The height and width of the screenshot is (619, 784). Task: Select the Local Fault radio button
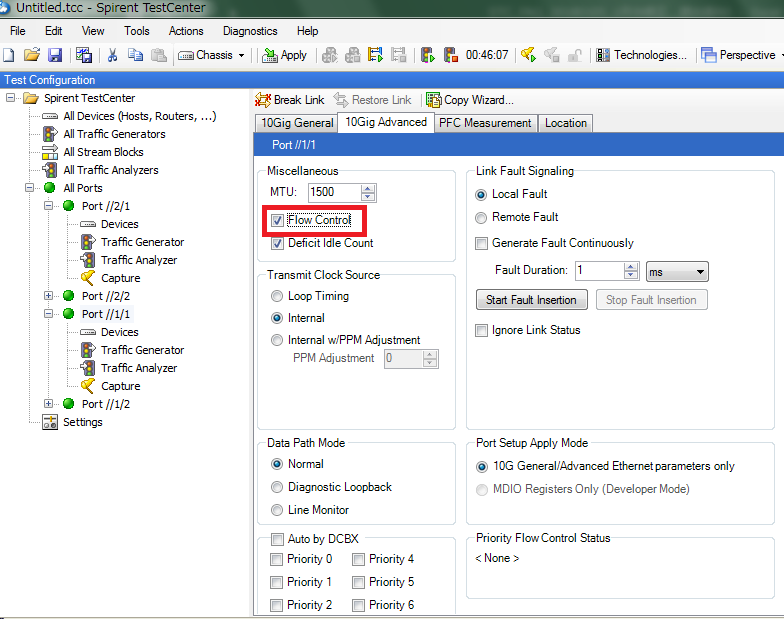[x=480, y=194]
